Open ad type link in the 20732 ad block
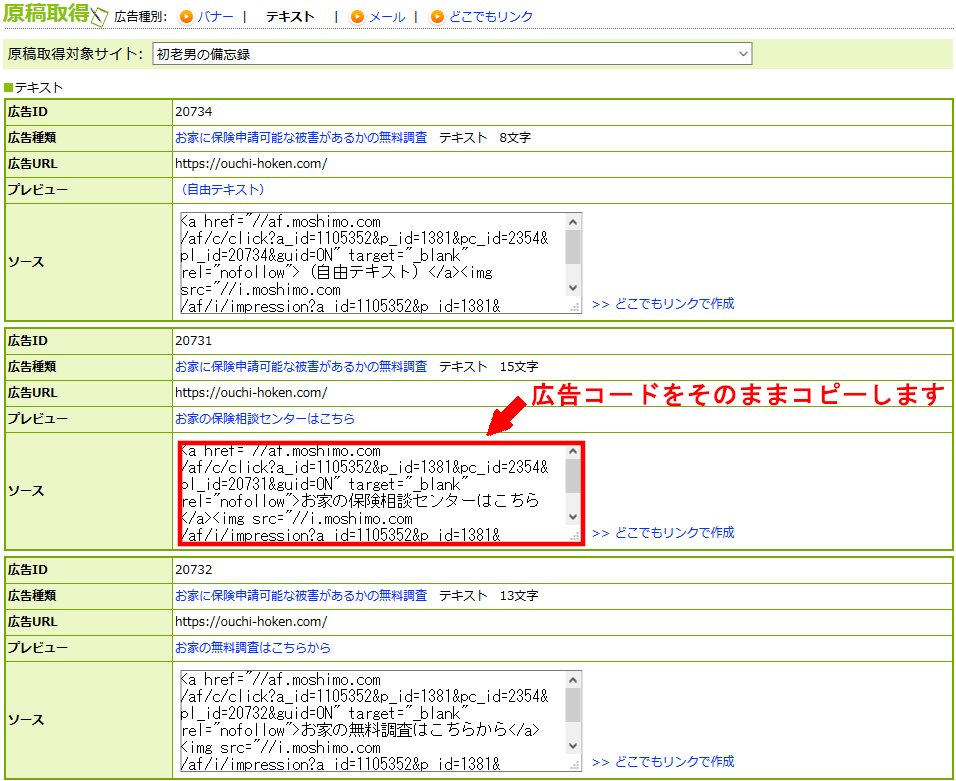956x781 pixels. click(301, 596)
